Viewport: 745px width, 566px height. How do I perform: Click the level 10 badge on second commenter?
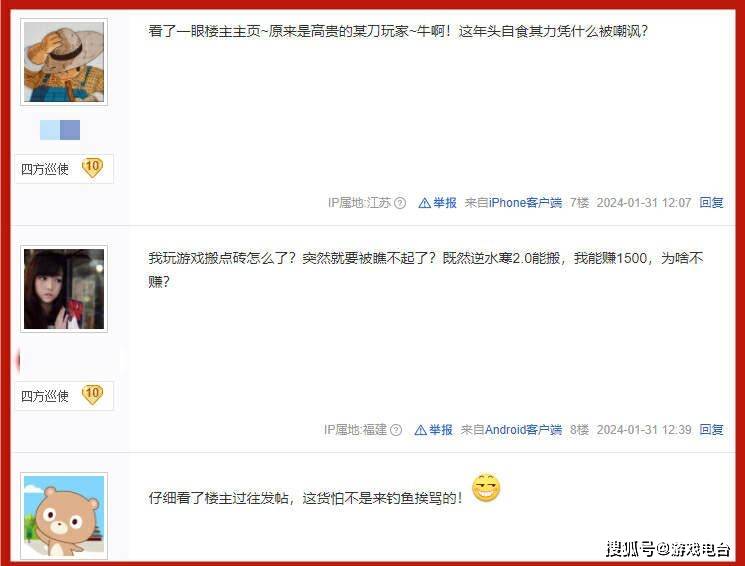coord(92,395)
